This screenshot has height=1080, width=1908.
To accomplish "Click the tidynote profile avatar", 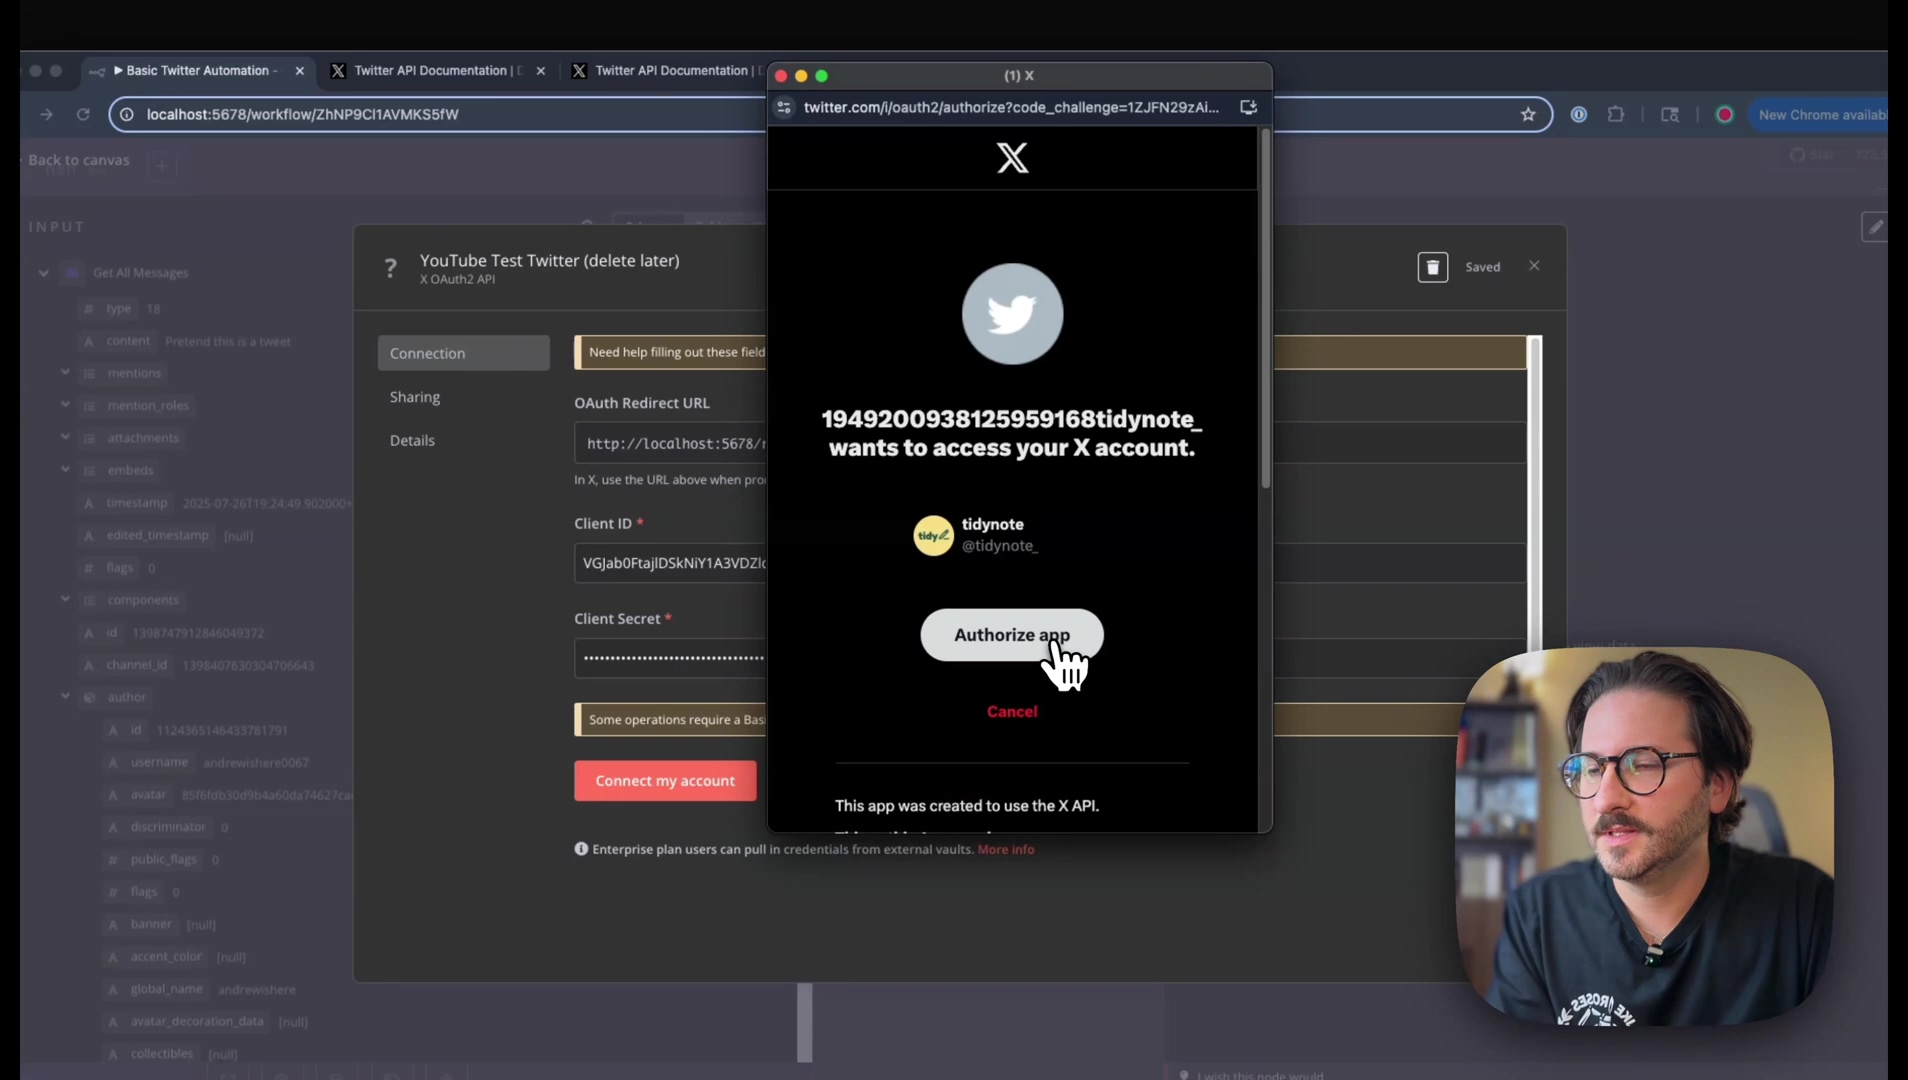I will pos(933,535).
